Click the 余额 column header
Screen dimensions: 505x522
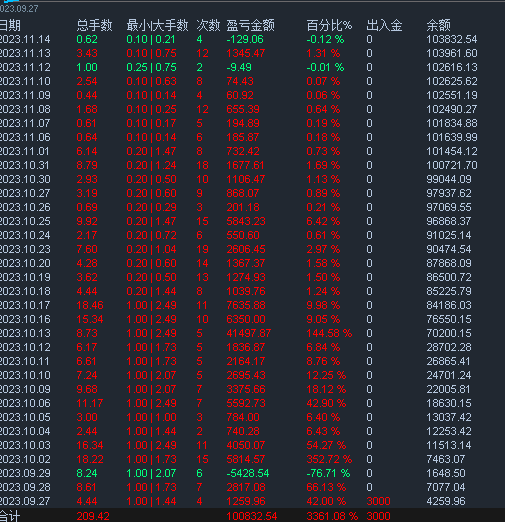click(438, 25)
